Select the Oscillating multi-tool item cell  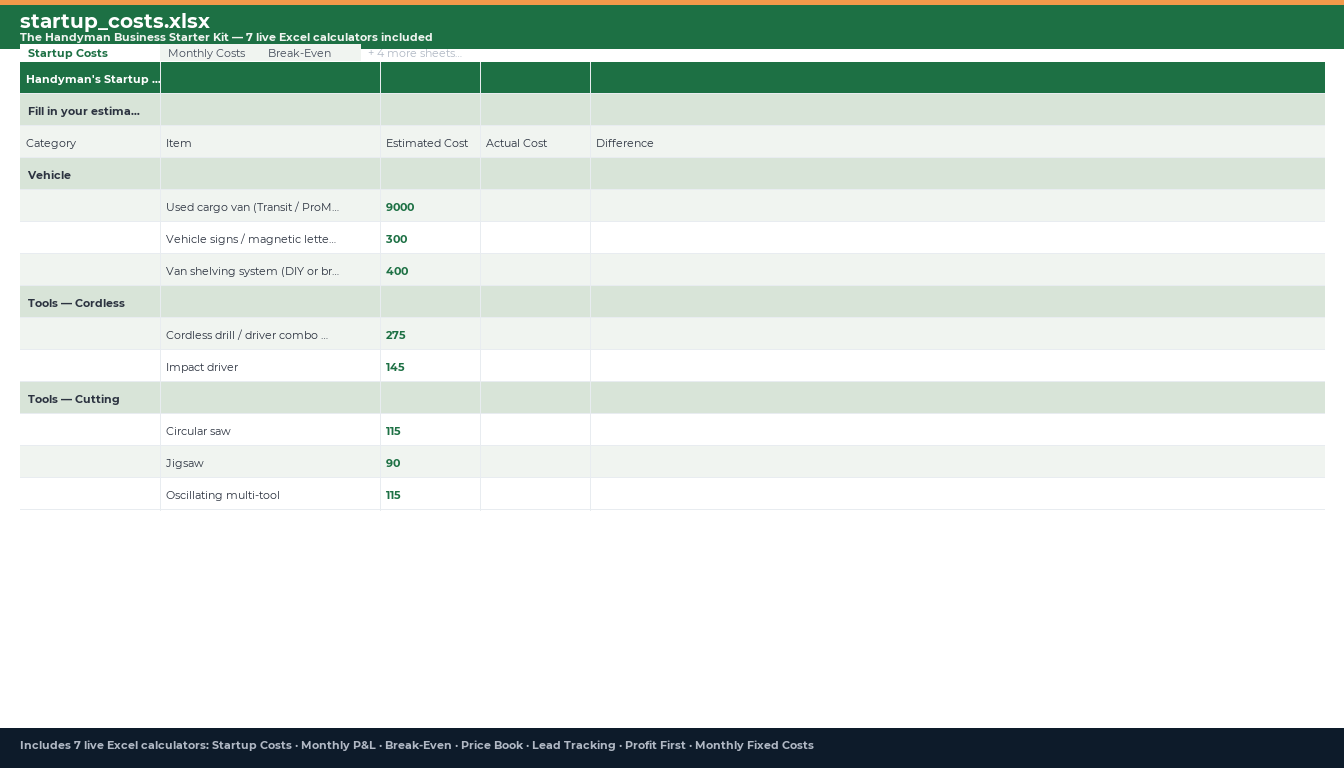pyautogui.click(x=270, y=494)
